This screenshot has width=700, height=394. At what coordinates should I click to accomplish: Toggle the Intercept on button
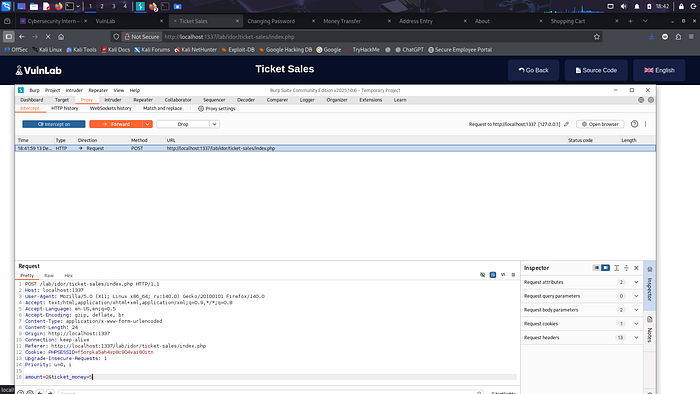pyautogui.click(x=54, y=124)
